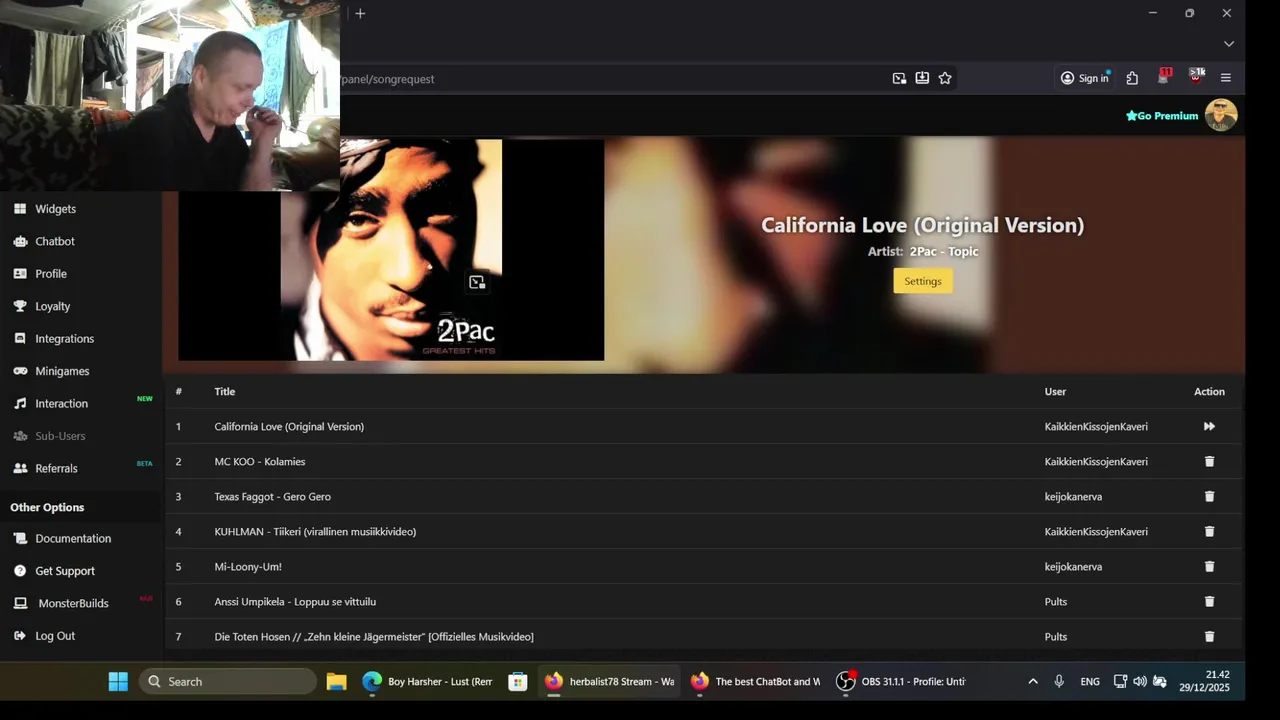Click the install app icon in address bar

922,78
